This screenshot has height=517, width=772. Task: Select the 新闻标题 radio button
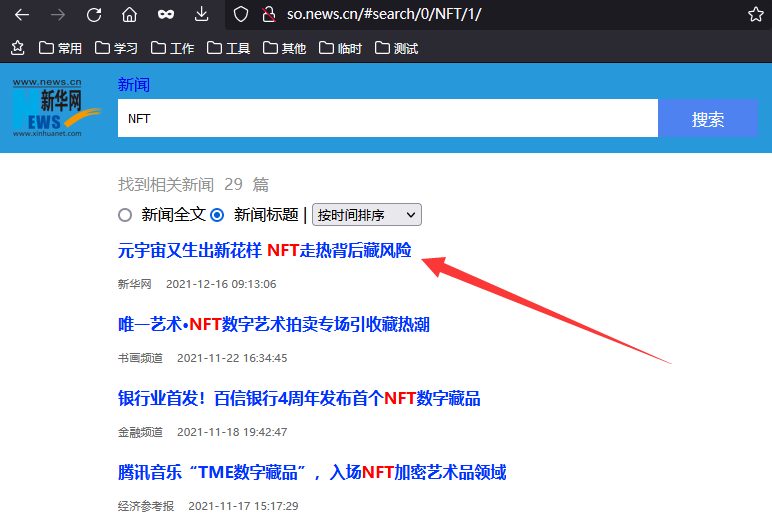tap(217, 215)
